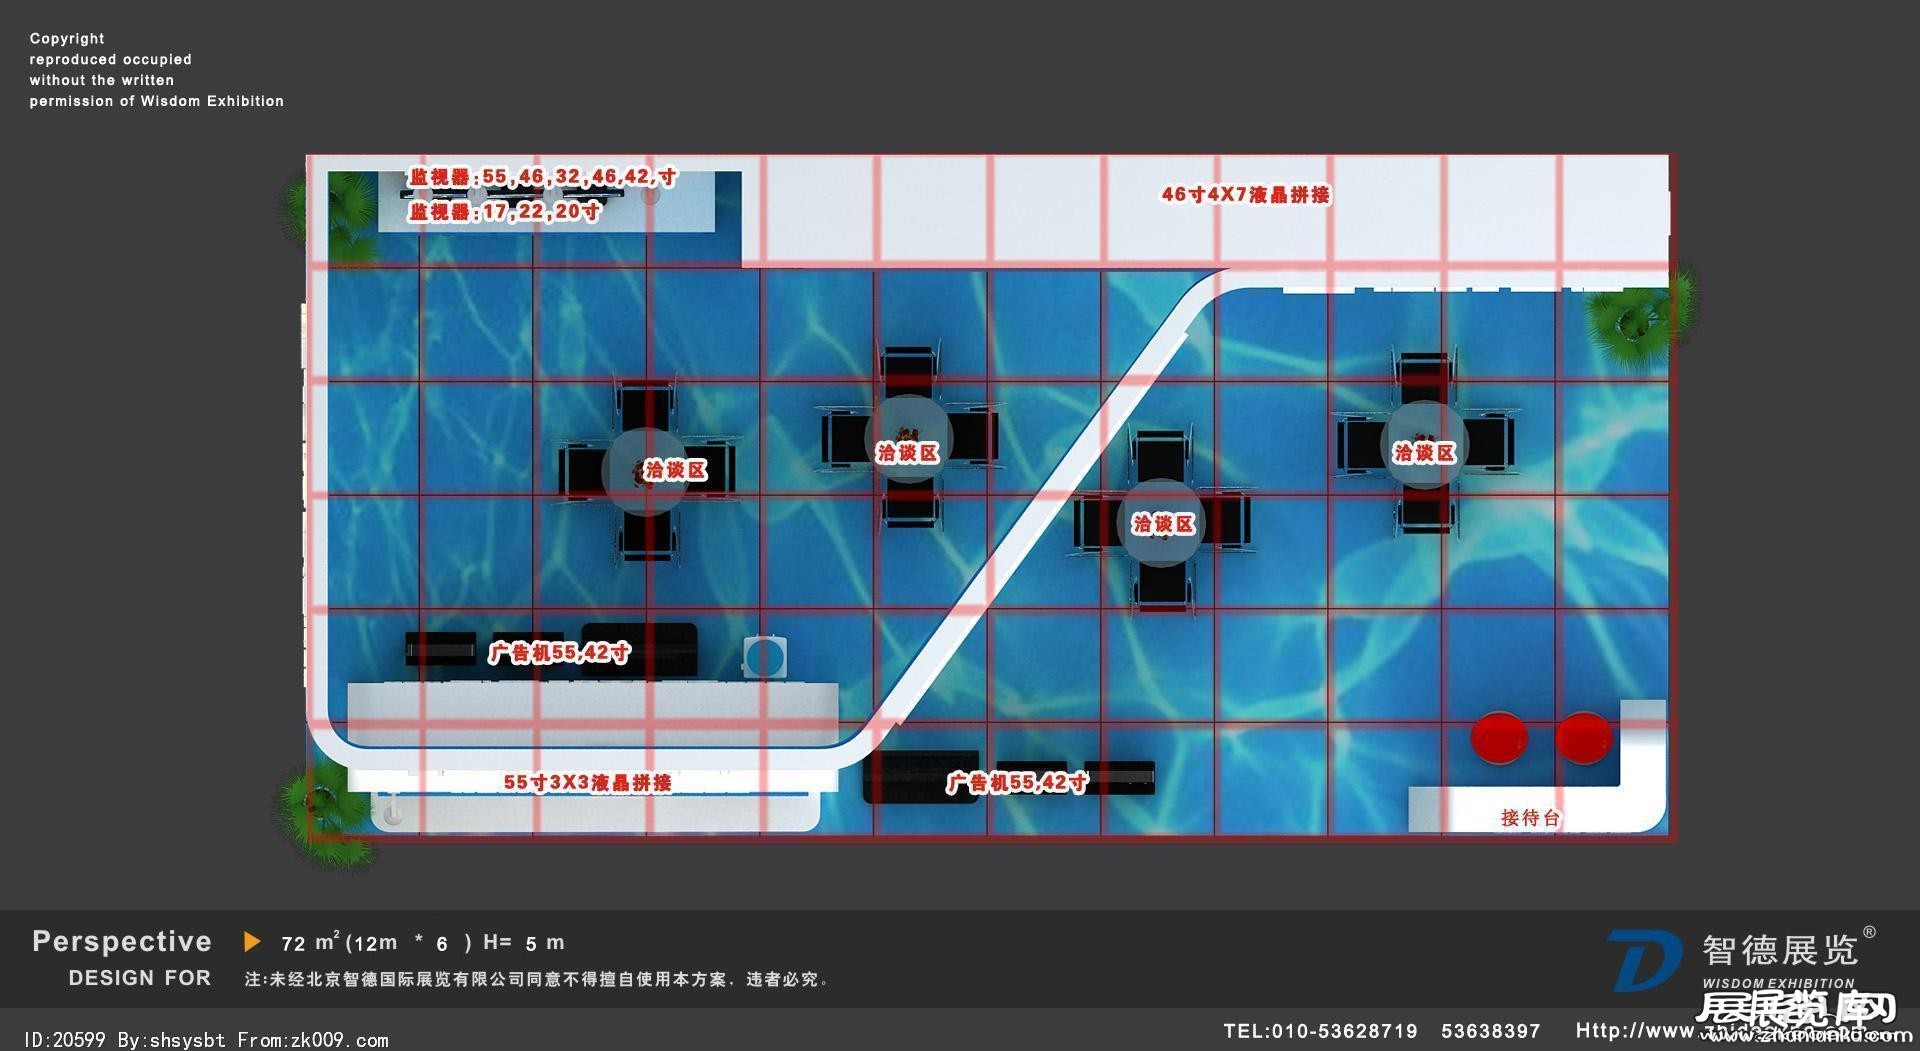Click the 55寸3X3液晶拼接 label
This screenshot has height=1051, width=1920.
587,782
